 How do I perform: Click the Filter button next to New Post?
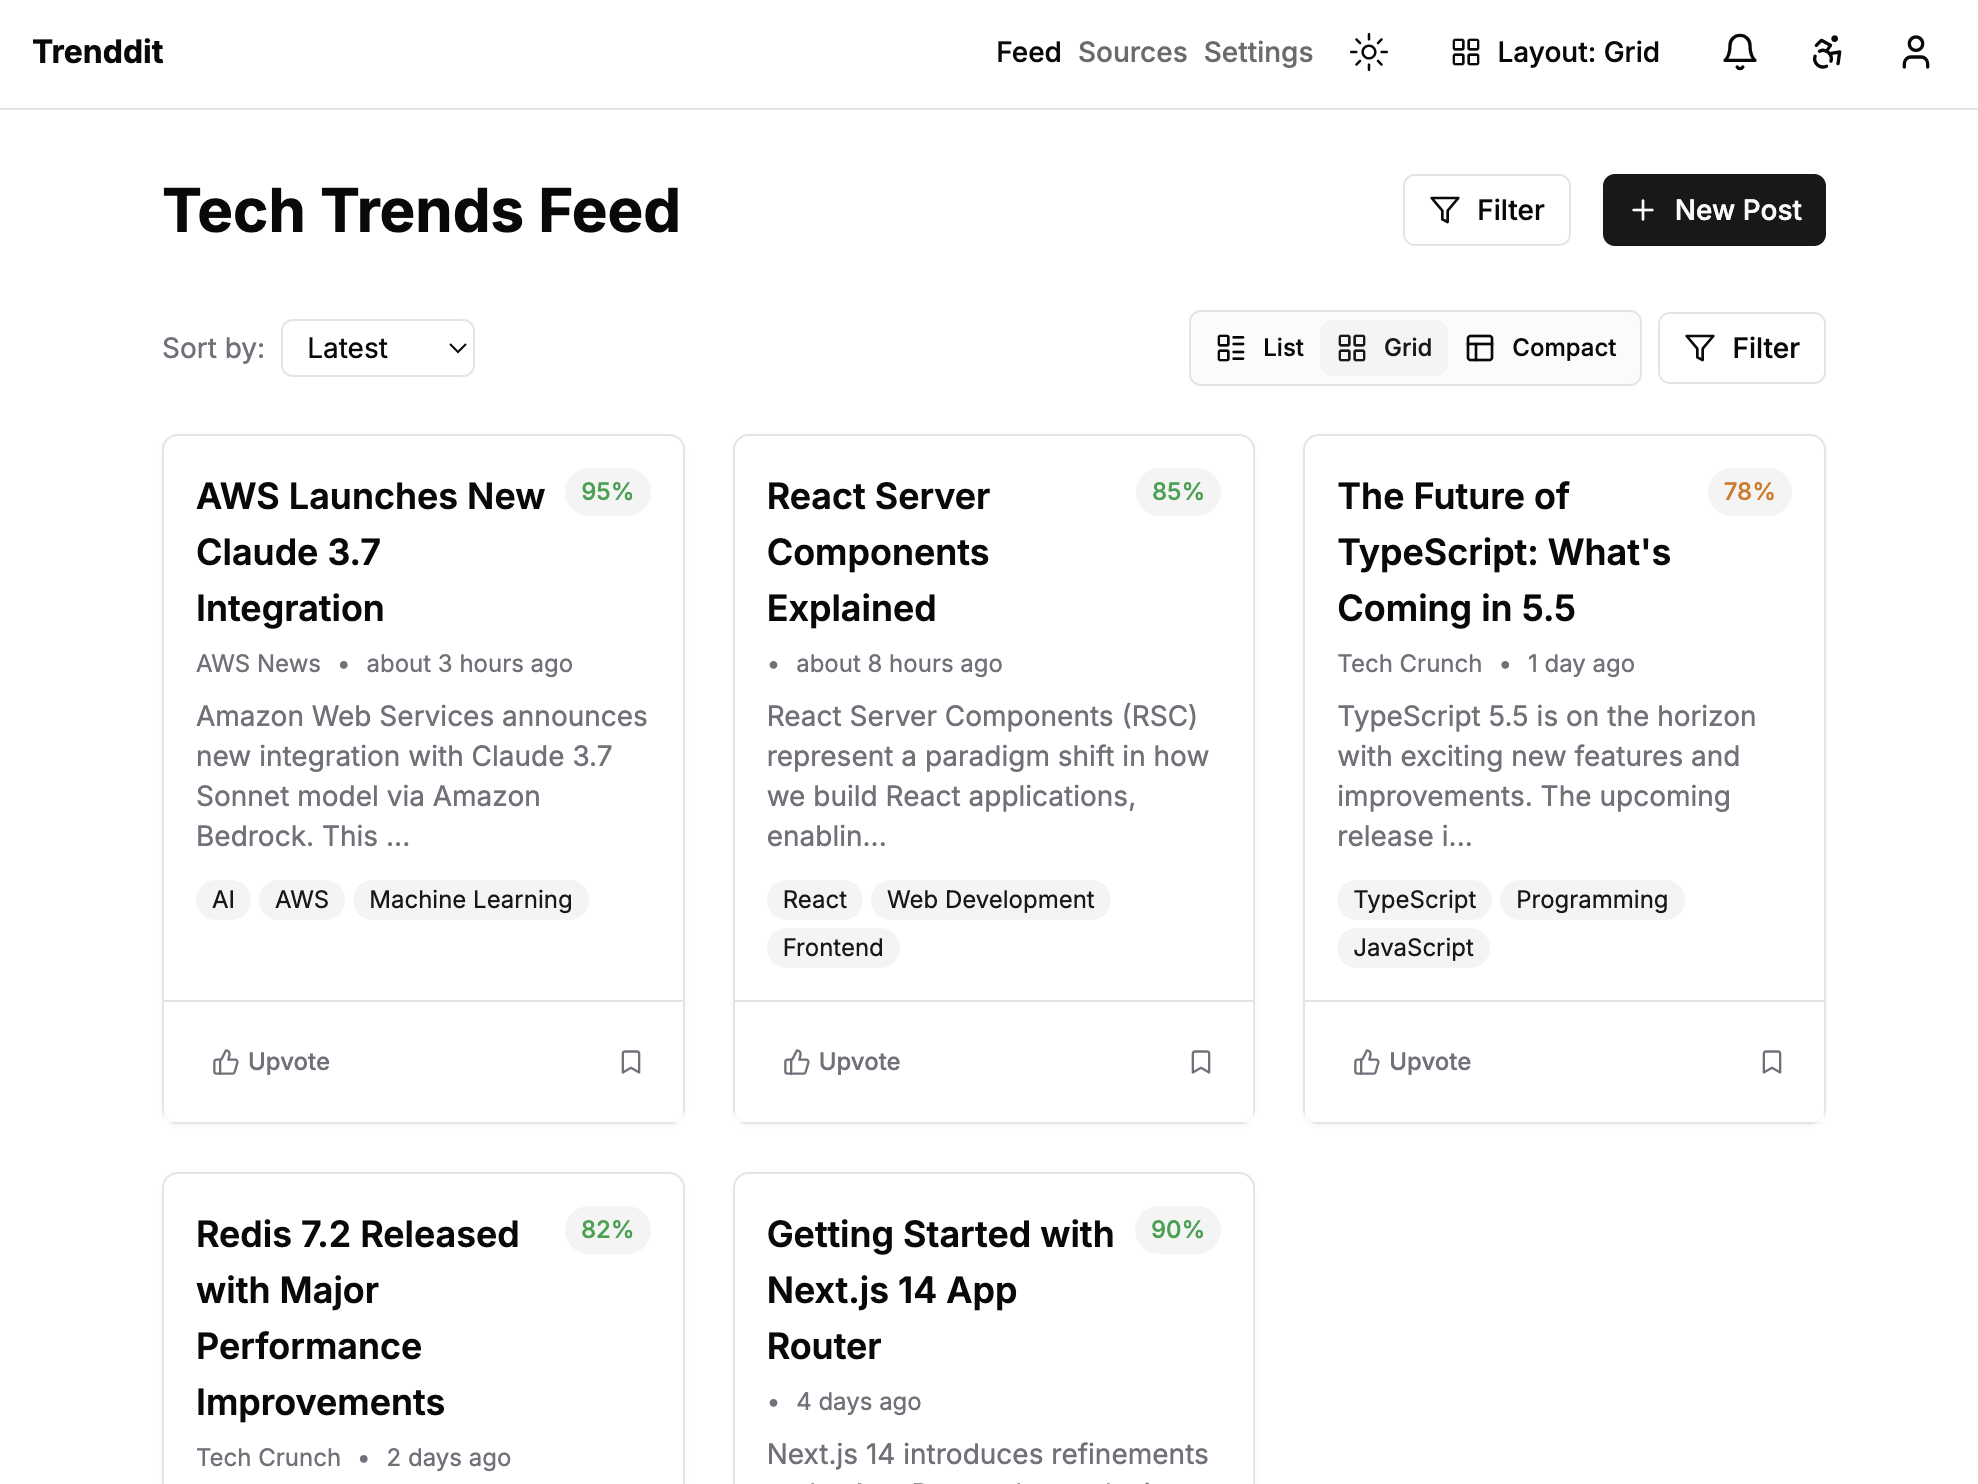point(1486,210)
